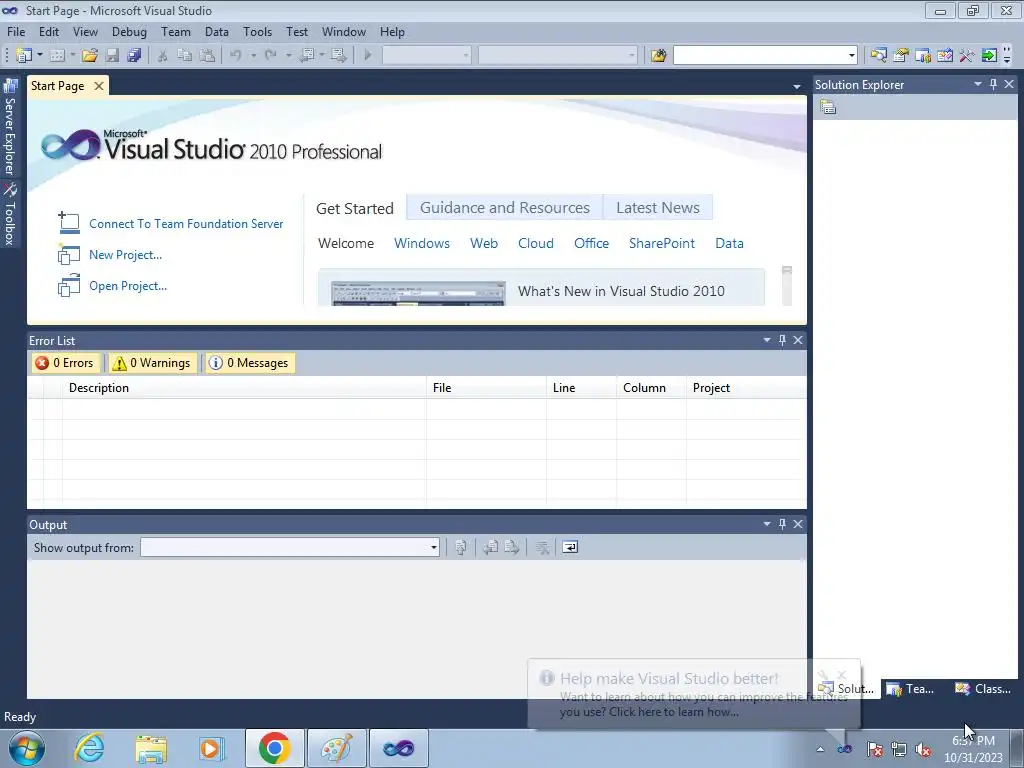Click the Team Explorer toolbar icon
This screenshot has width=1024, height=768.
click(x=923, y=56)
